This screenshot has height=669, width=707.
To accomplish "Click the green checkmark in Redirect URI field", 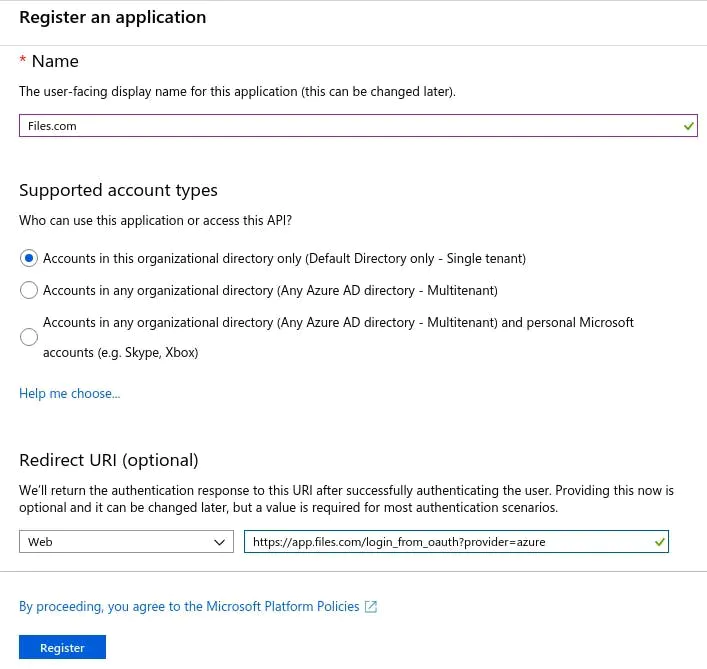I will [660, 542].
